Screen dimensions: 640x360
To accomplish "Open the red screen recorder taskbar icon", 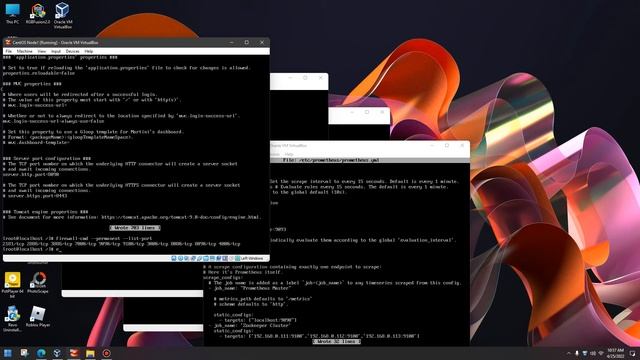I will [x=107, y=353].
